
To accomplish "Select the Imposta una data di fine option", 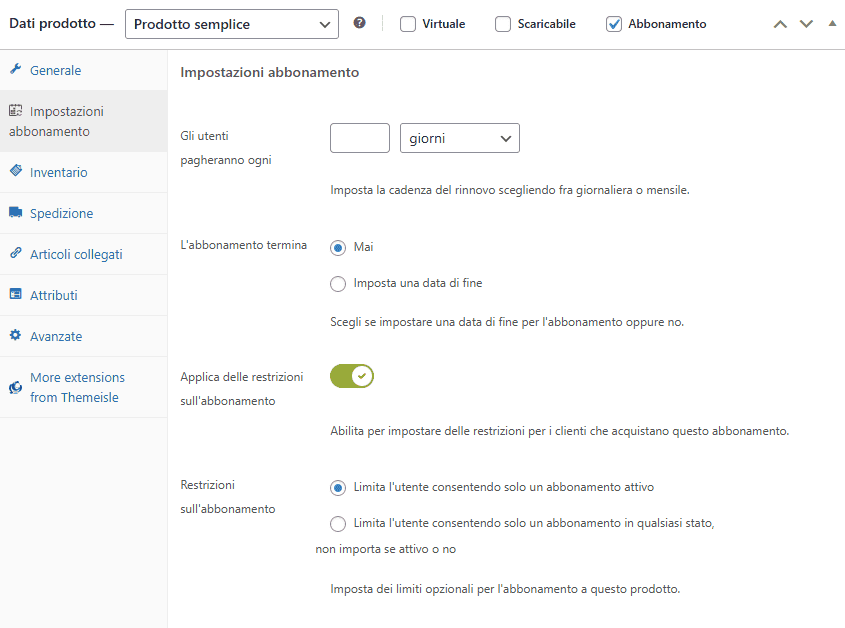I will [338, 283].
